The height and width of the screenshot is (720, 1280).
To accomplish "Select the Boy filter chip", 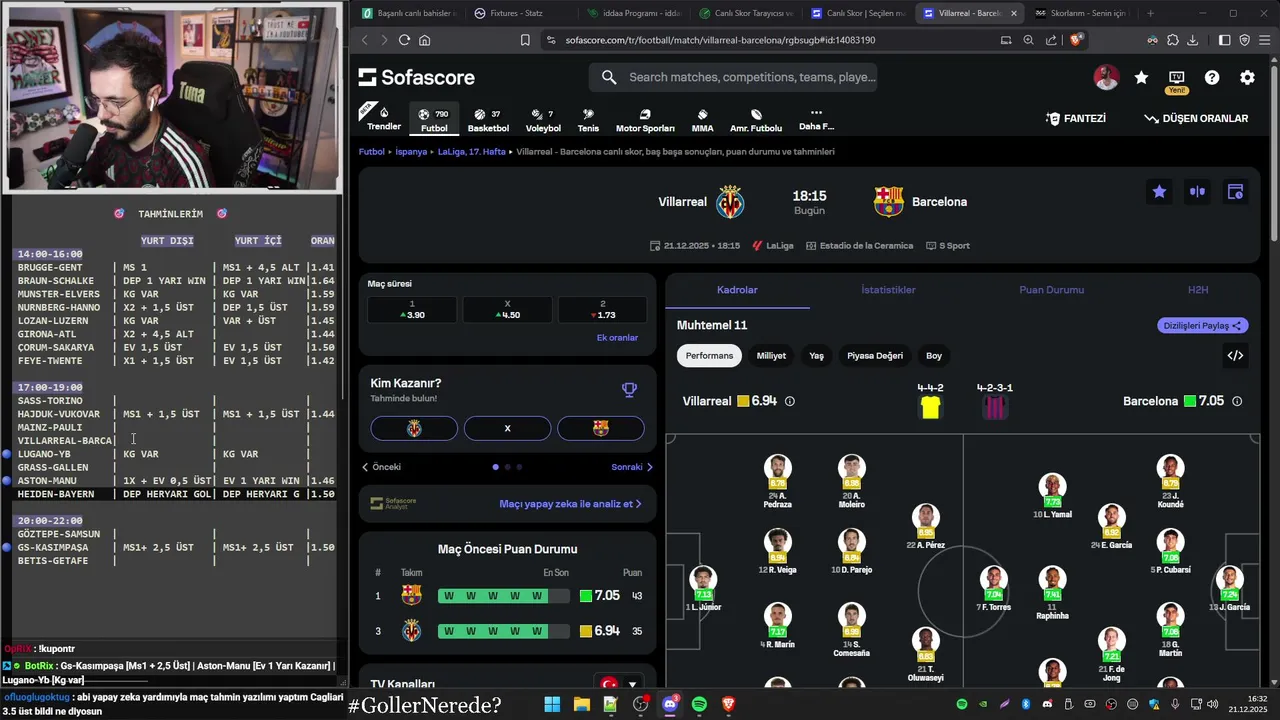I will [934, 355].
